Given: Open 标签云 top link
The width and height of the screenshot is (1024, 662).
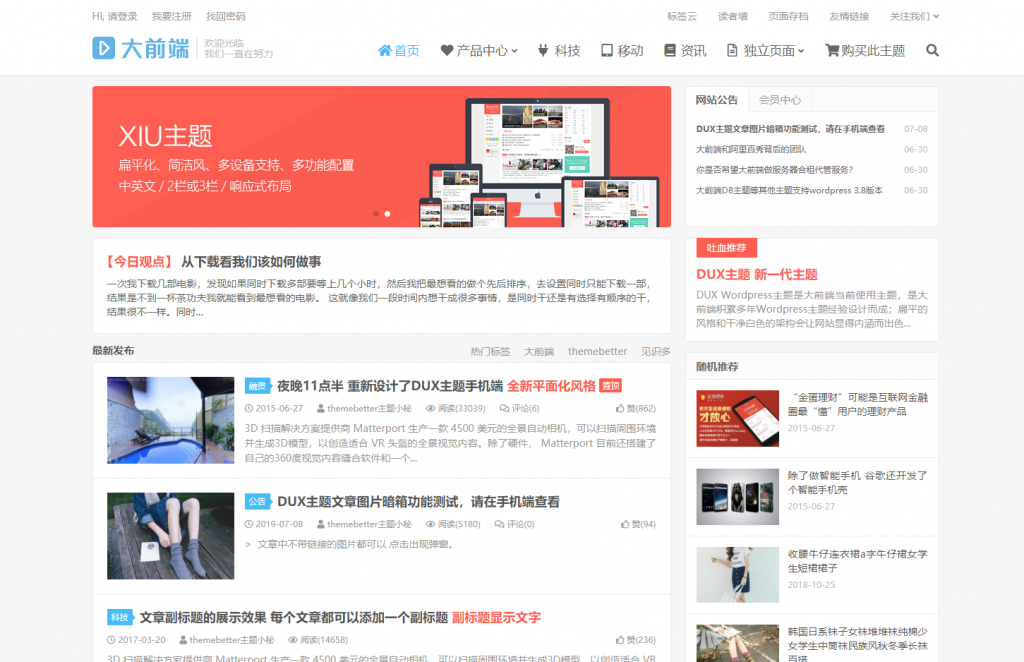Looking at the screenshot, I should click(682, 16).
